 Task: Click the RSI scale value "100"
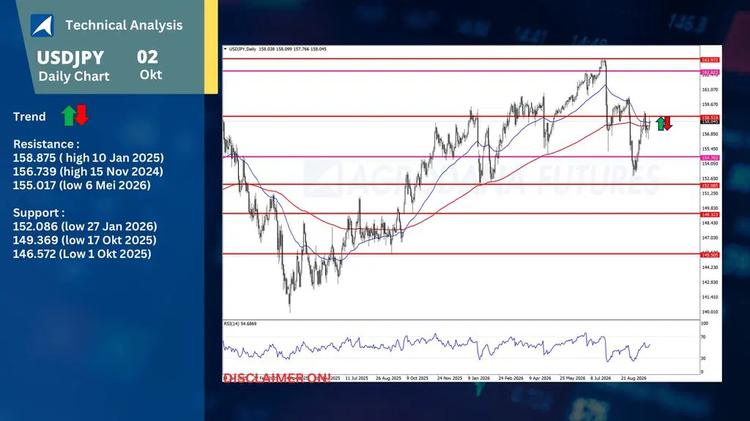point(704,324)
